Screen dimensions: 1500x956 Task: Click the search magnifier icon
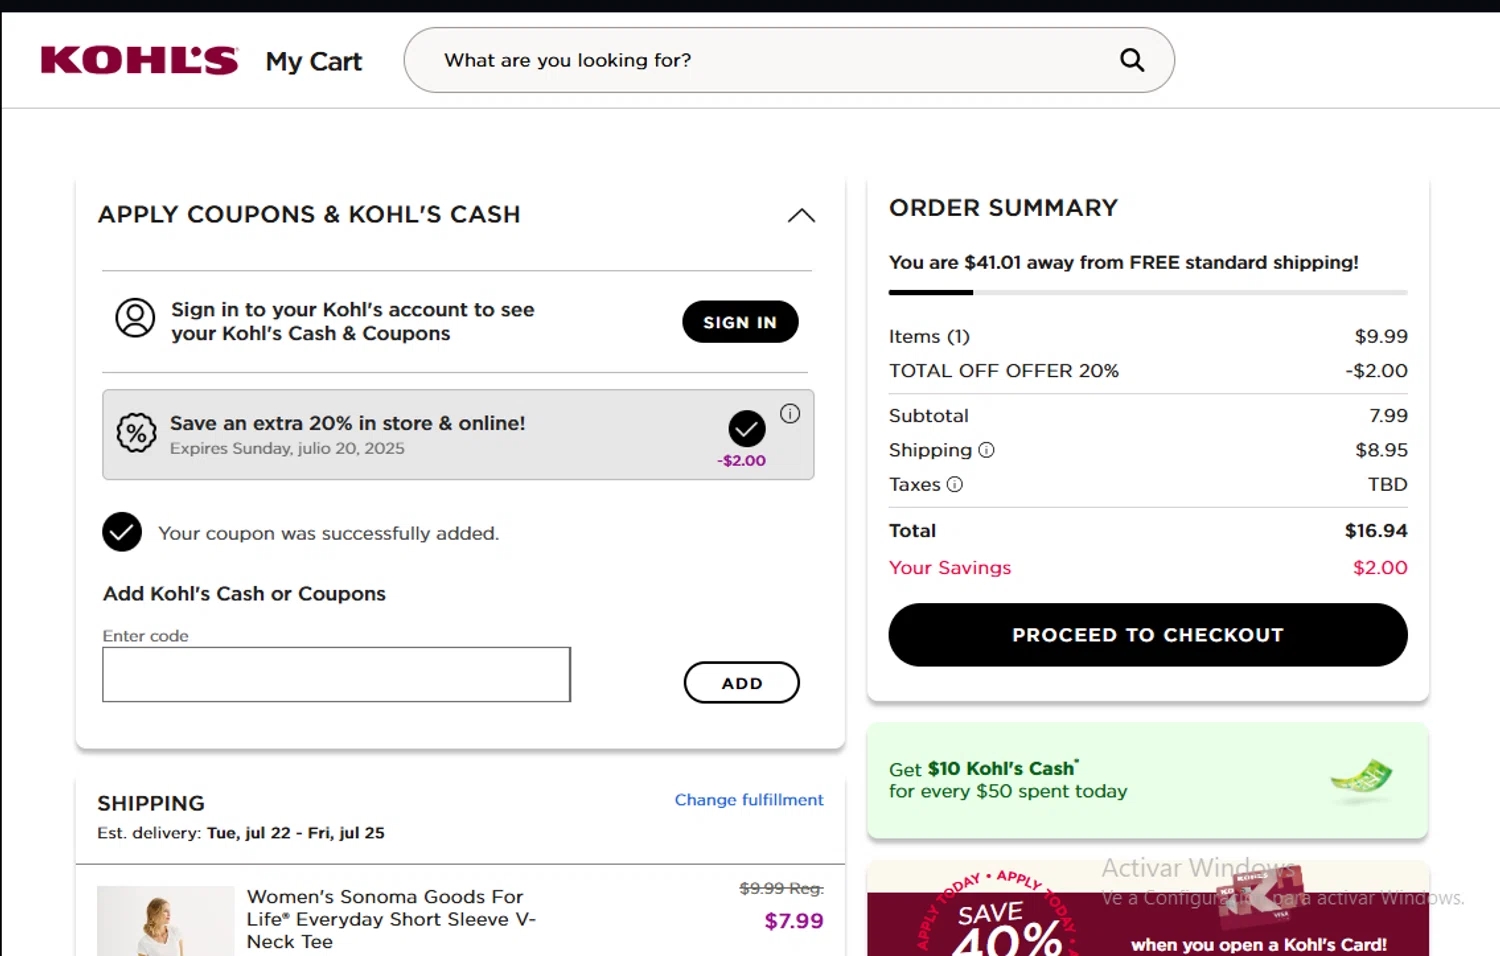(1131, 60)
